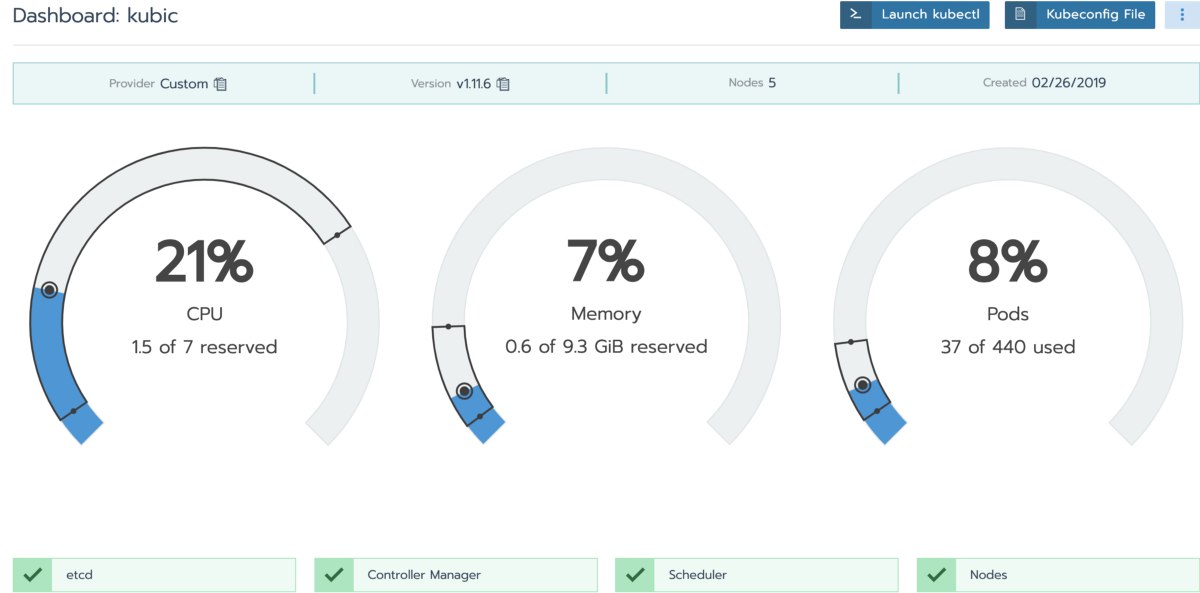Viewport: 1200px width, 593px height.
Task: Click '1.5 of 7 reserved' text
Action: point(204,348)
